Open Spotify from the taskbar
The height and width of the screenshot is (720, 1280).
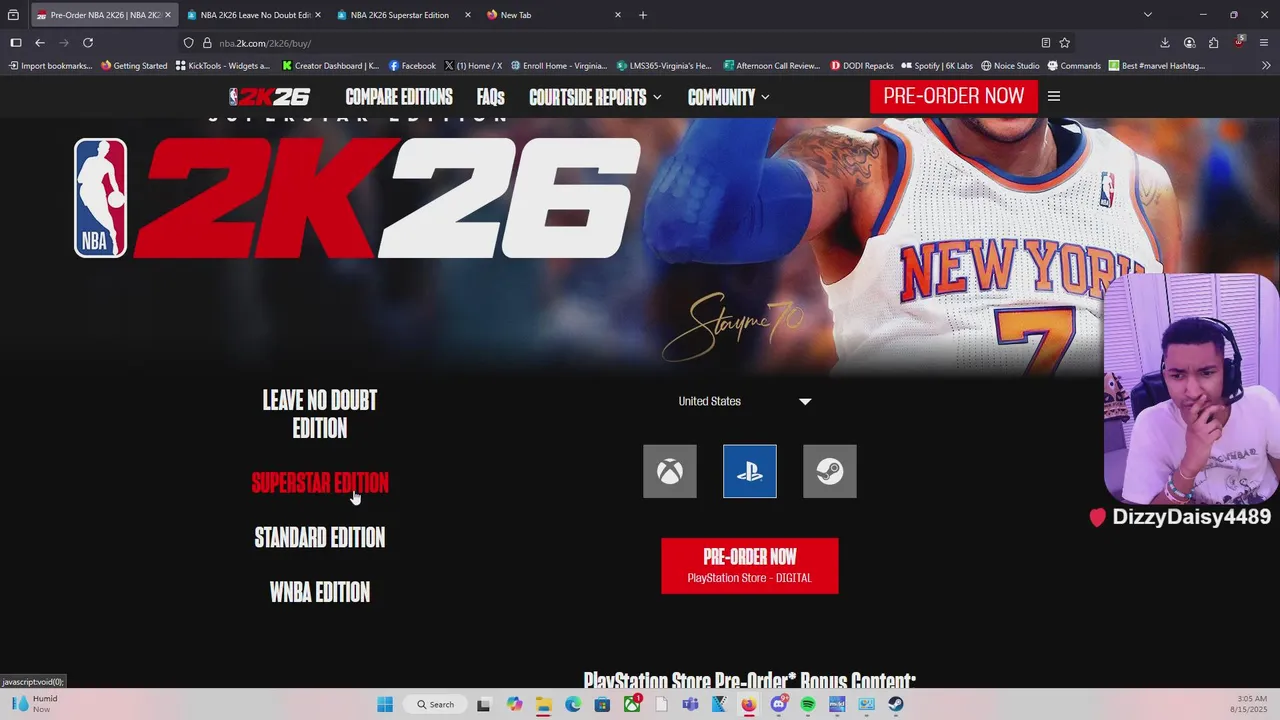(x=808, y=704)
